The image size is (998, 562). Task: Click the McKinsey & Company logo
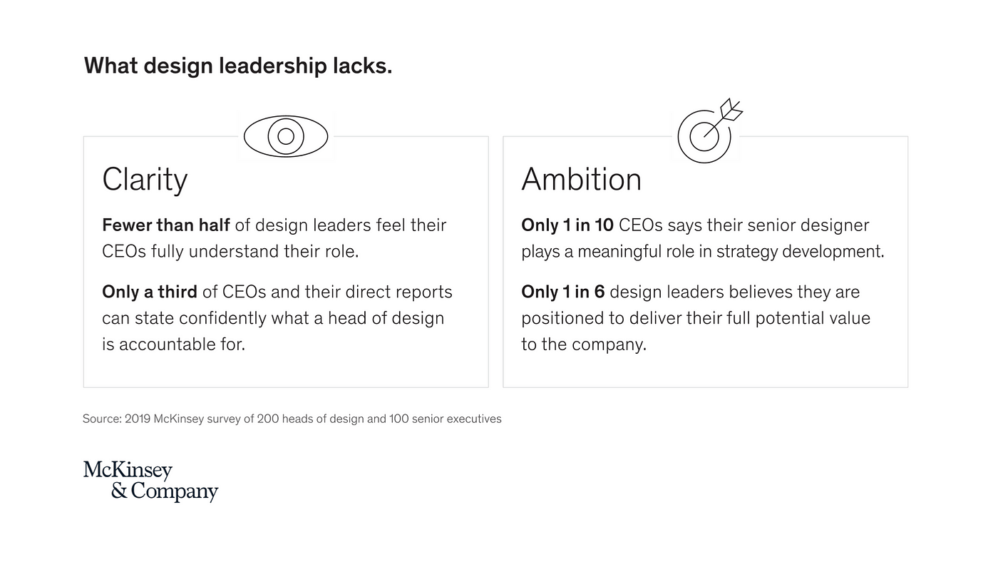[151, 481]
